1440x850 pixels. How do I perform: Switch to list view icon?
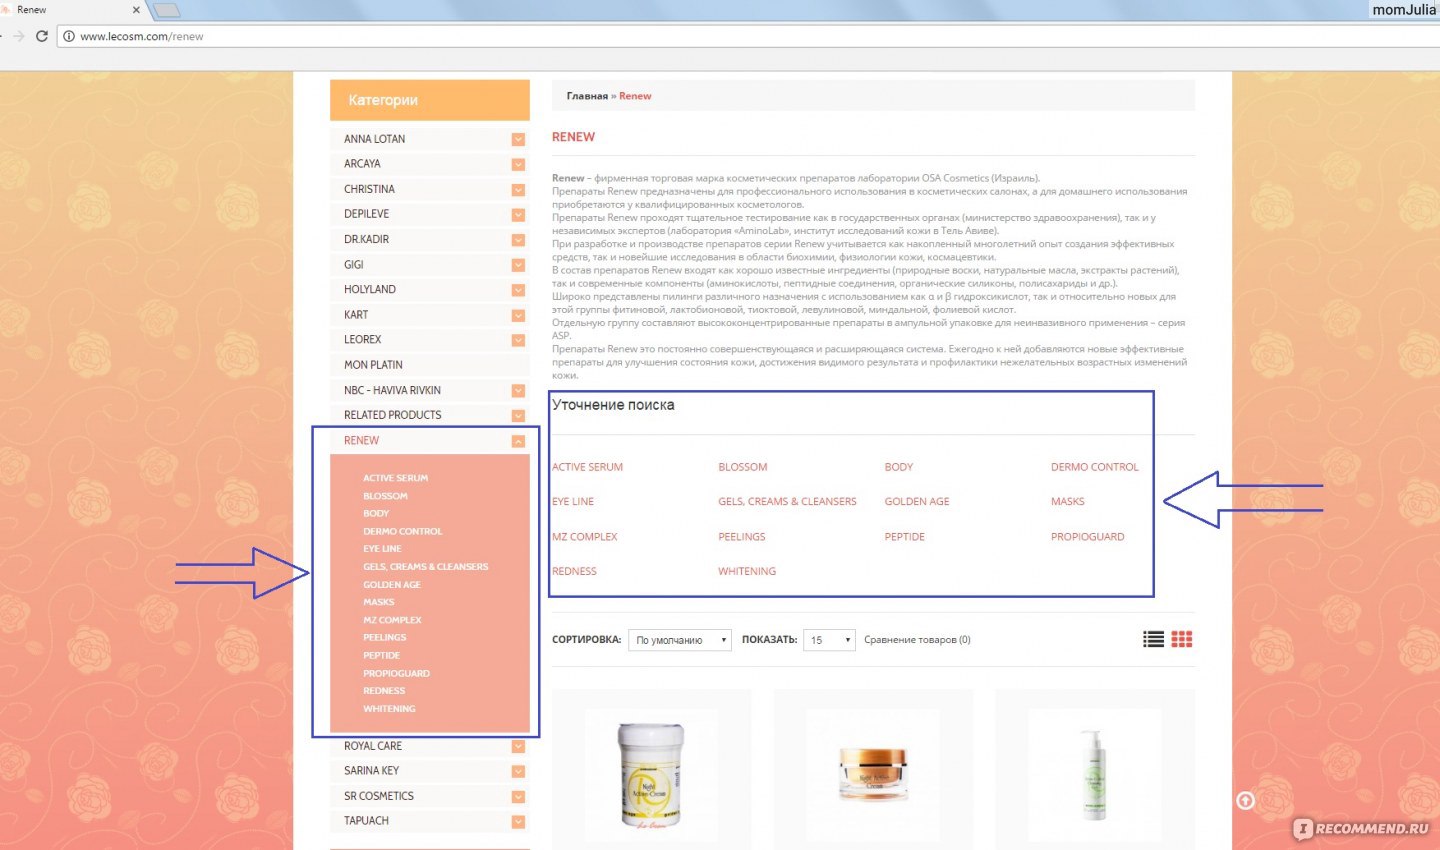pos(1153,639)
